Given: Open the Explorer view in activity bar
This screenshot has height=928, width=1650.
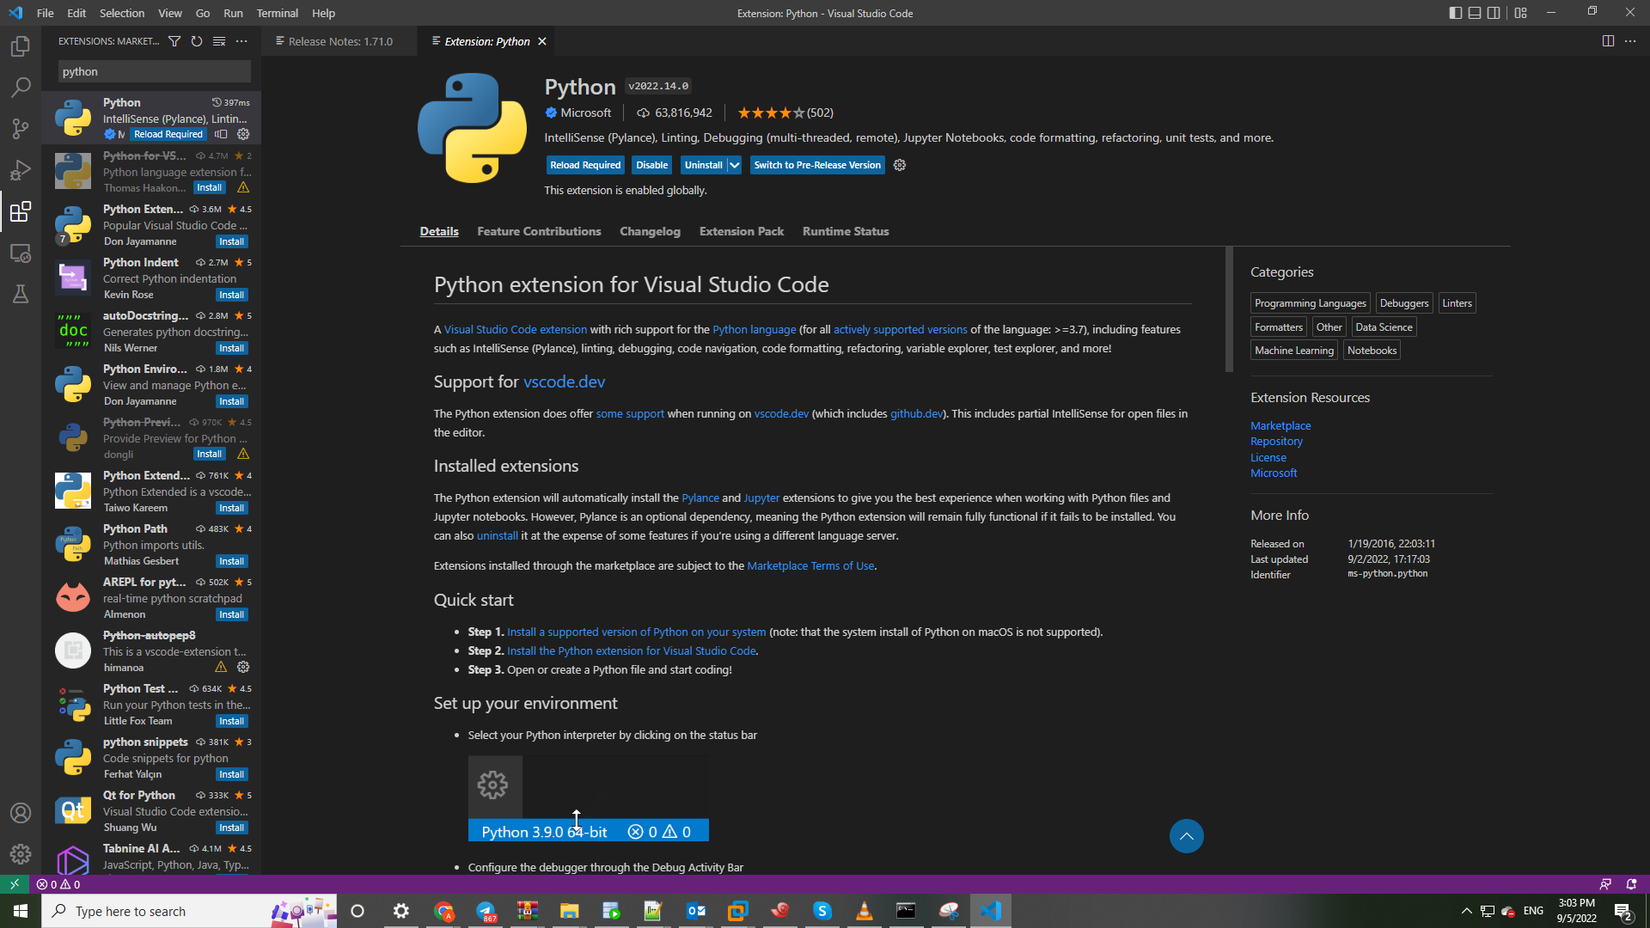Looking at the screenshot, I should point(20,46).
